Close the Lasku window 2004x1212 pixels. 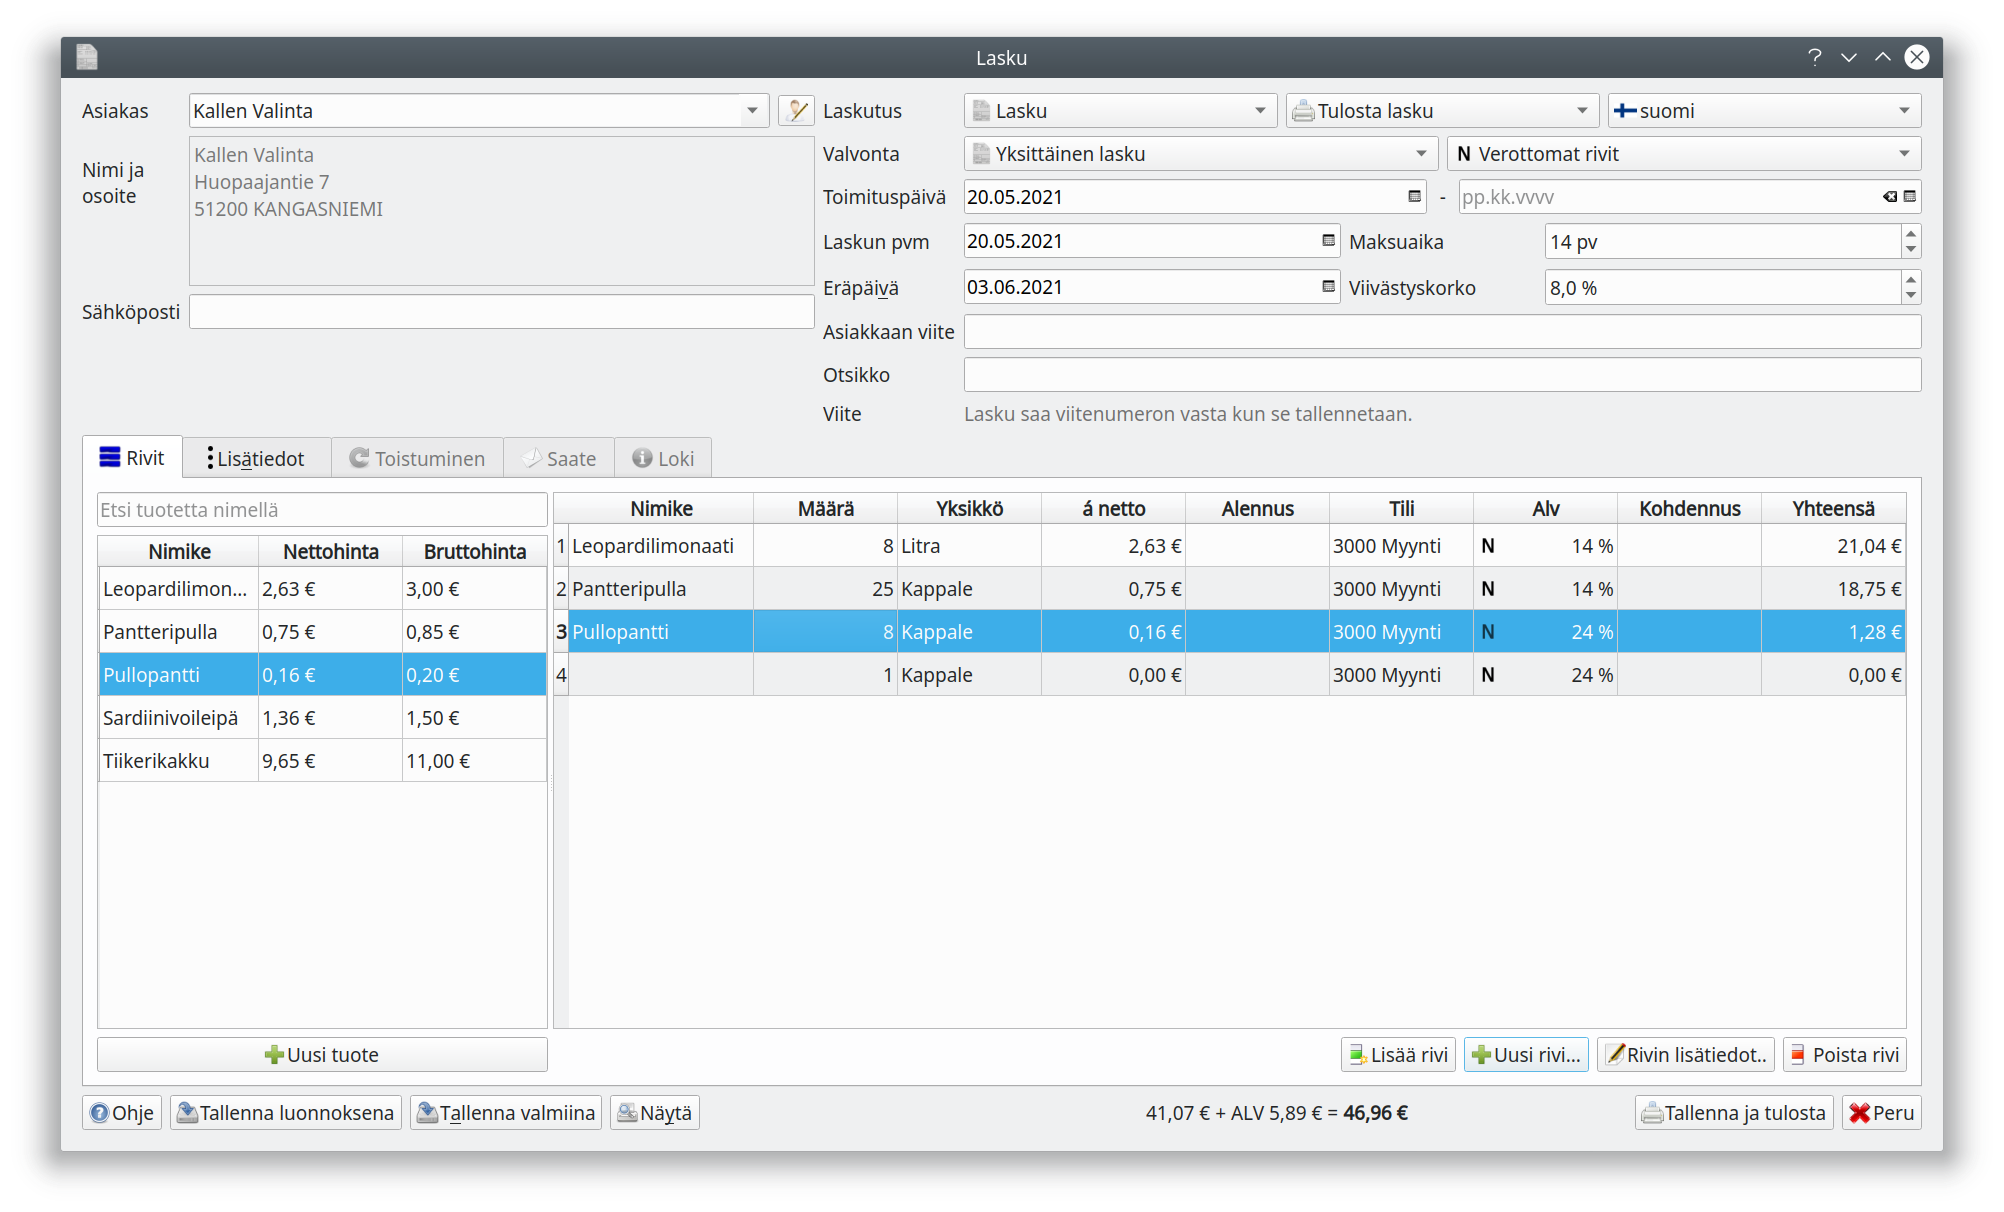1916,57
